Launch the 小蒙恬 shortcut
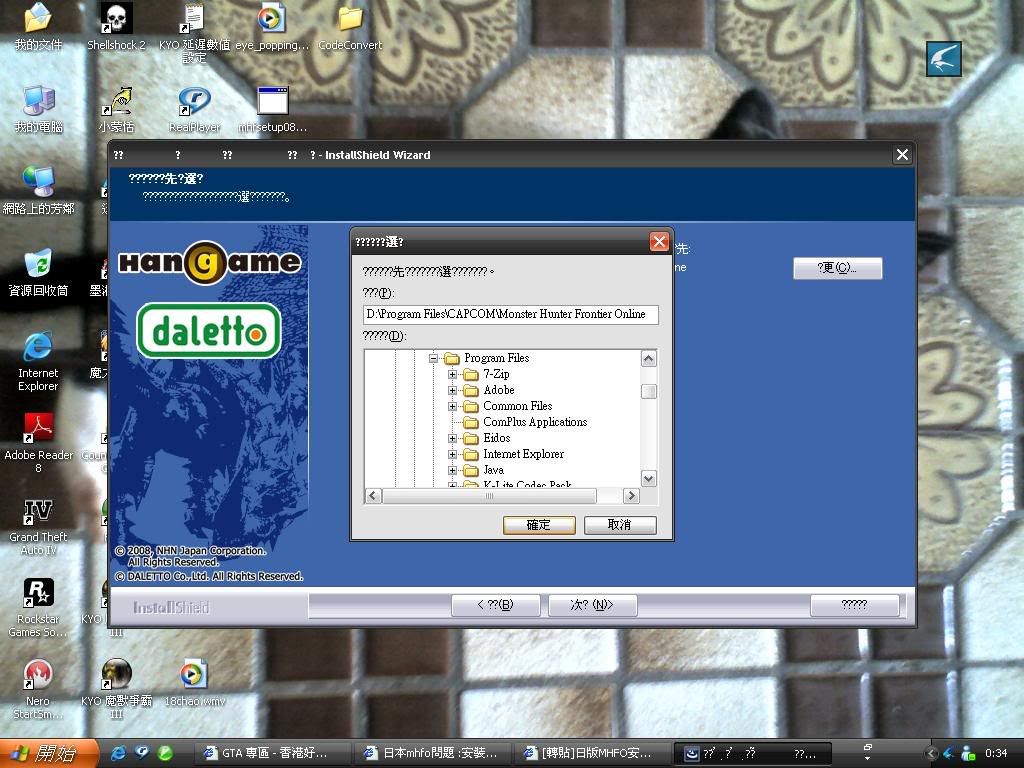The height and width of the screenshot is (768, 1024). coord(116,108)
